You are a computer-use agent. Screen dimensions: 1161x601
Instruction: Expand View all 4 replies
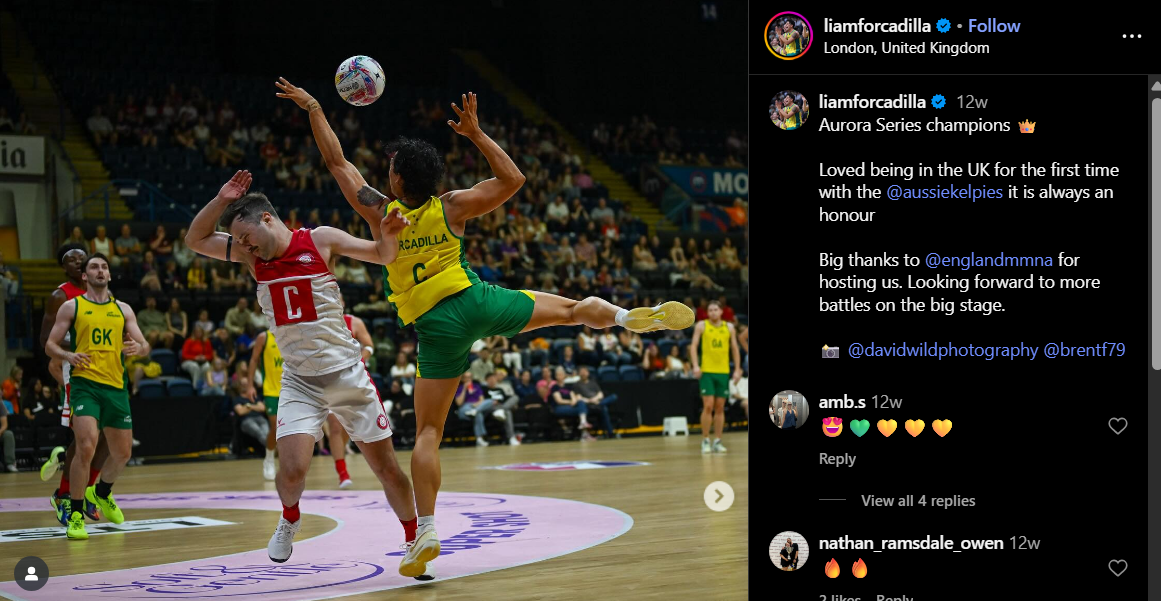pyautogui.click(x=917, y=501)
